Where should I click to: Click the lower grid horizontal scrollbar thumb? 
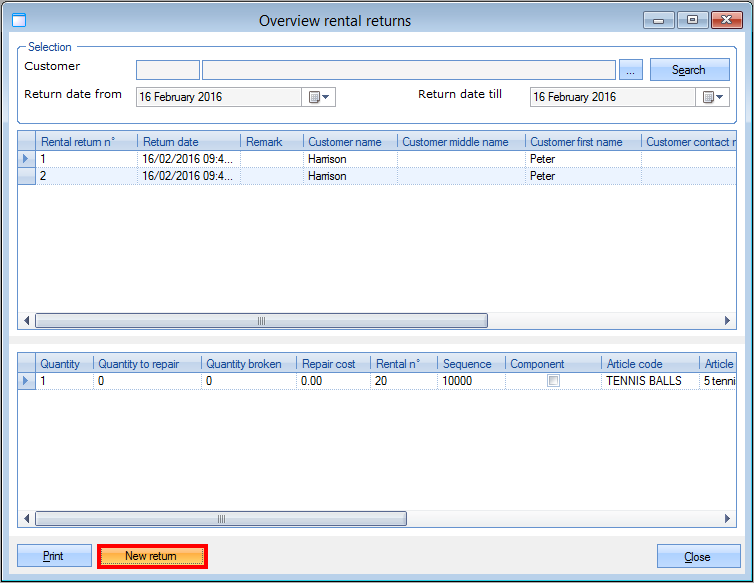[x=220, y=519]
